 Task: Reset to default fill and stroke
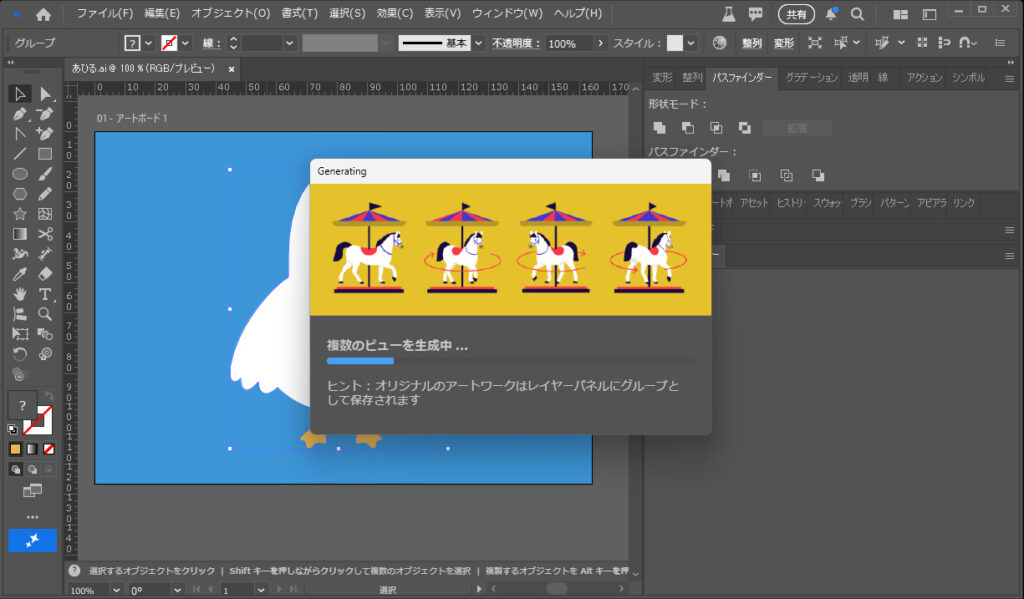tap(14, 430)
